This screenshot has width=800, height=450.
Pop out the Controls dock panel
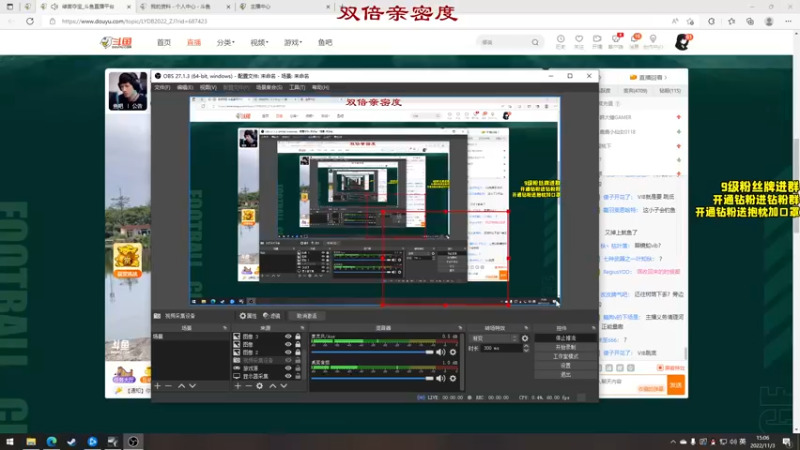pos(593,328)
